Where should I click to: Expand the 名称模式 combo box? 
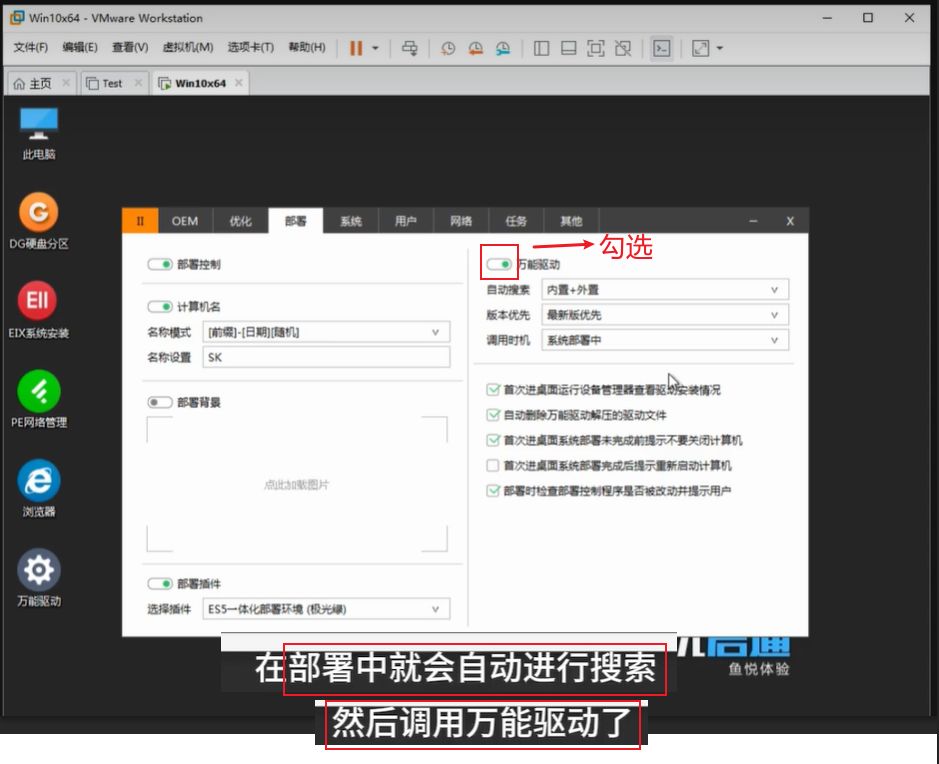click(325, 333)
